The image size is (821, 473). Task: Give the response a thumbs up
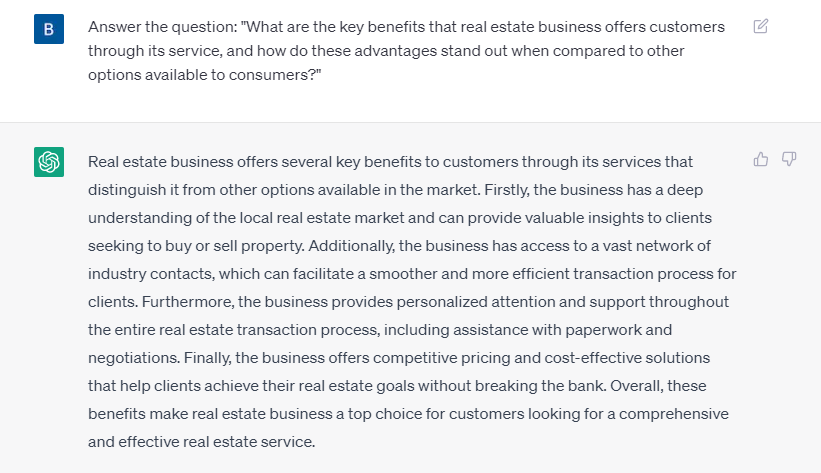click(x=761, y=159)
